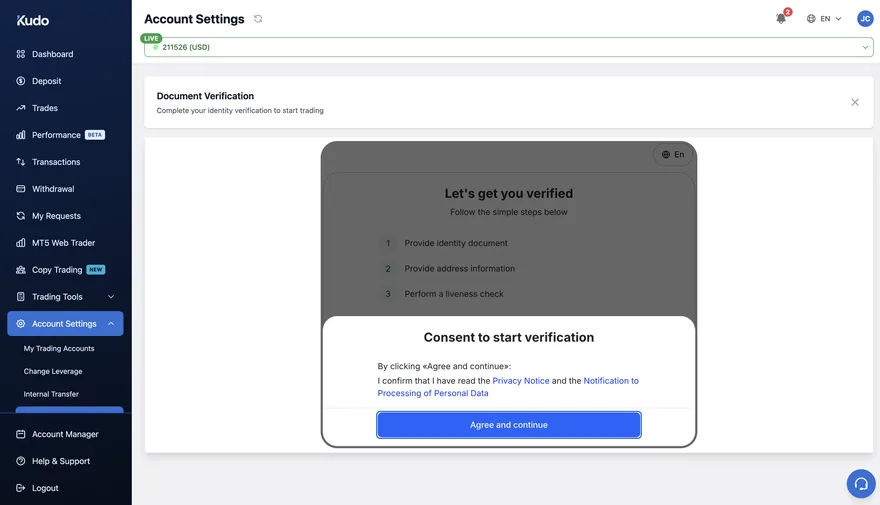Click Agree and continue button

click(x=508, y=425)
